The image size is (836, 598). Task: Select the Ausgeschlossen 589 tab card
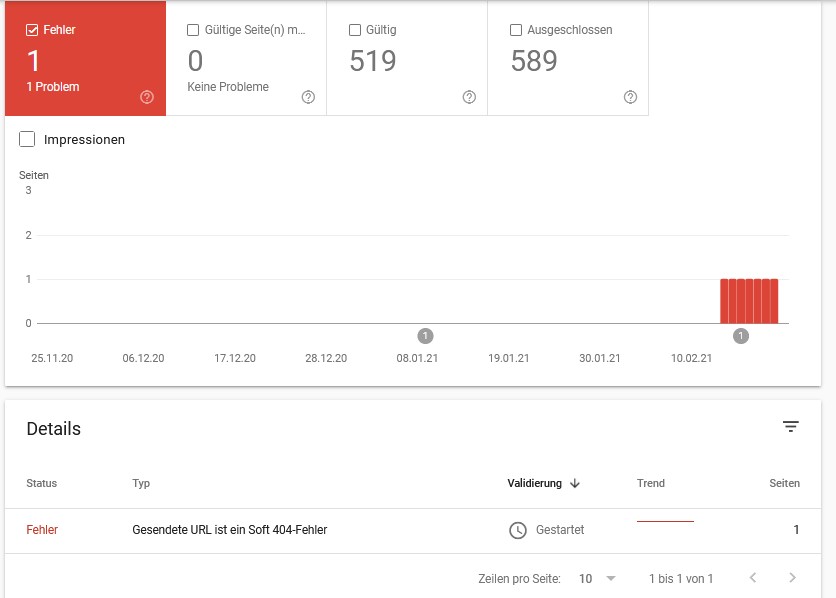(568, 58)
